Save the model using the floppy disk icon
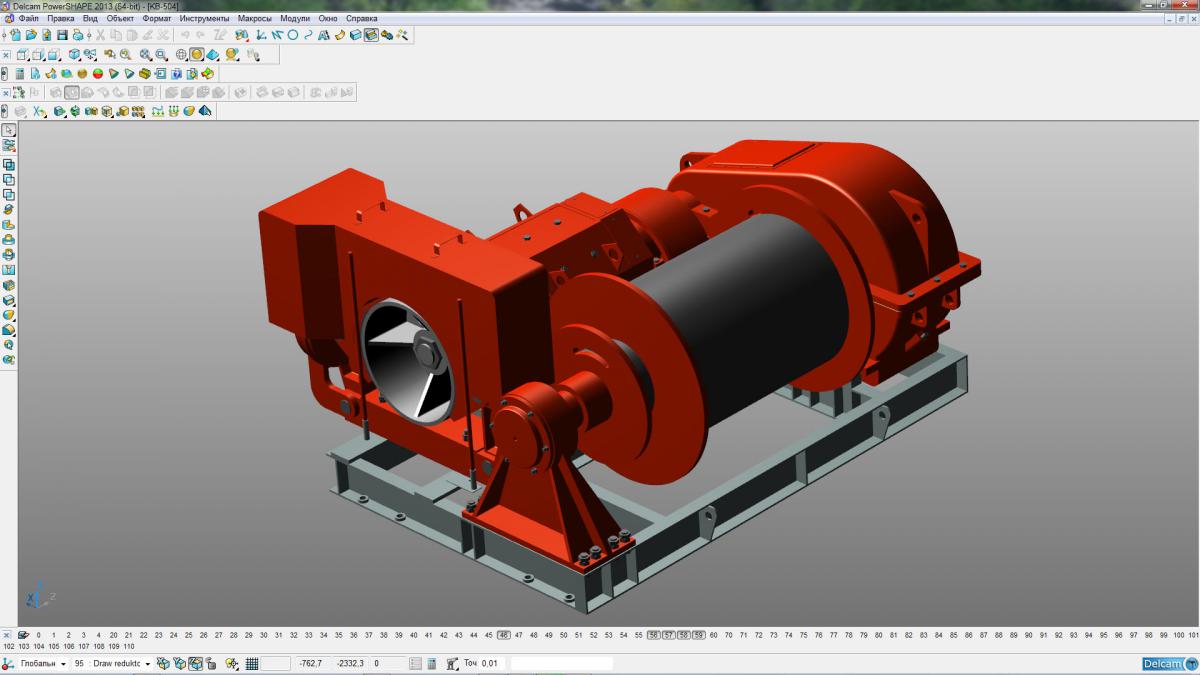The height and width of the screenshot is (675, 1200). click(62, 35)
